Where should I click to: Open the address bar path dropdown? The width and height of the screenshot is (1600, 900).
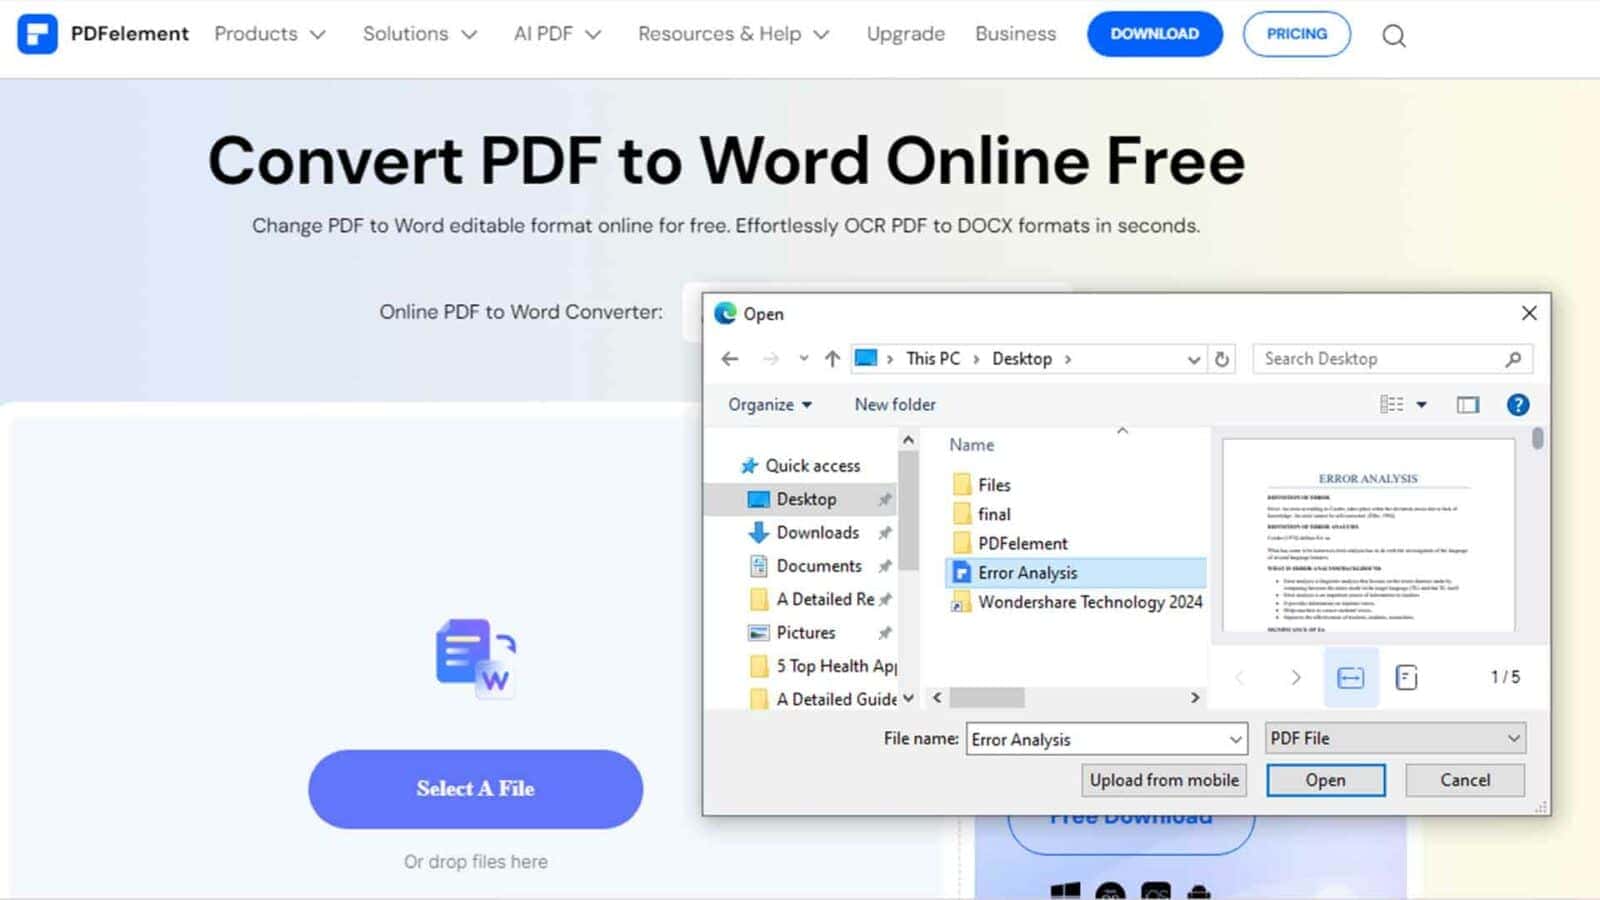point(1193,360)
